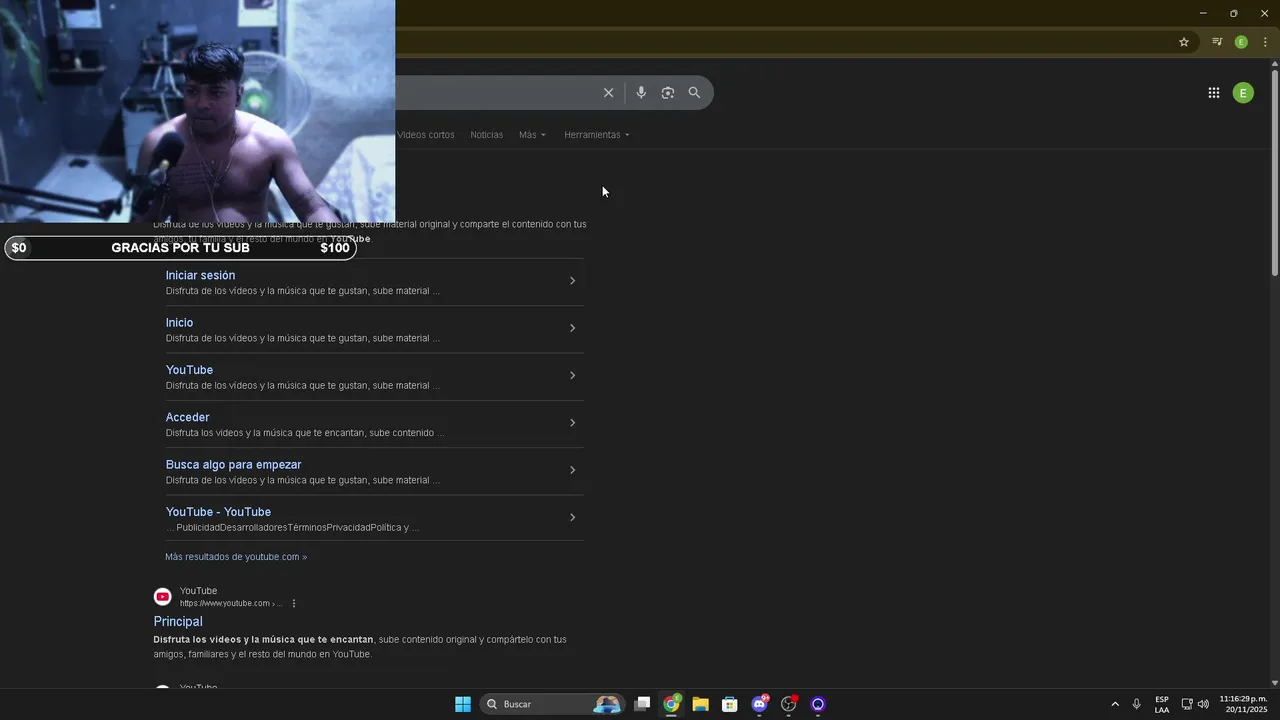Expand the Herramientas dropdown
1280x720 pixels.
(597, 135)
